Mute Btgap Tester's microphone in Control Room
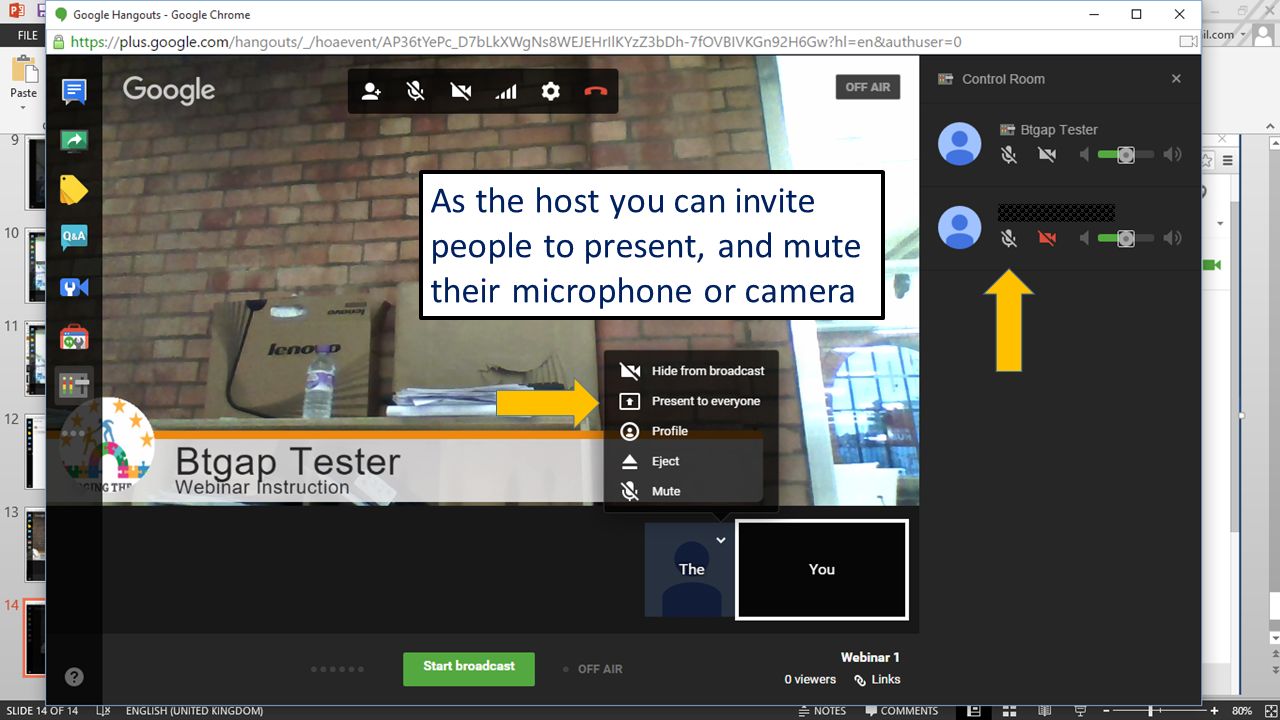 tap(1010, 154)
